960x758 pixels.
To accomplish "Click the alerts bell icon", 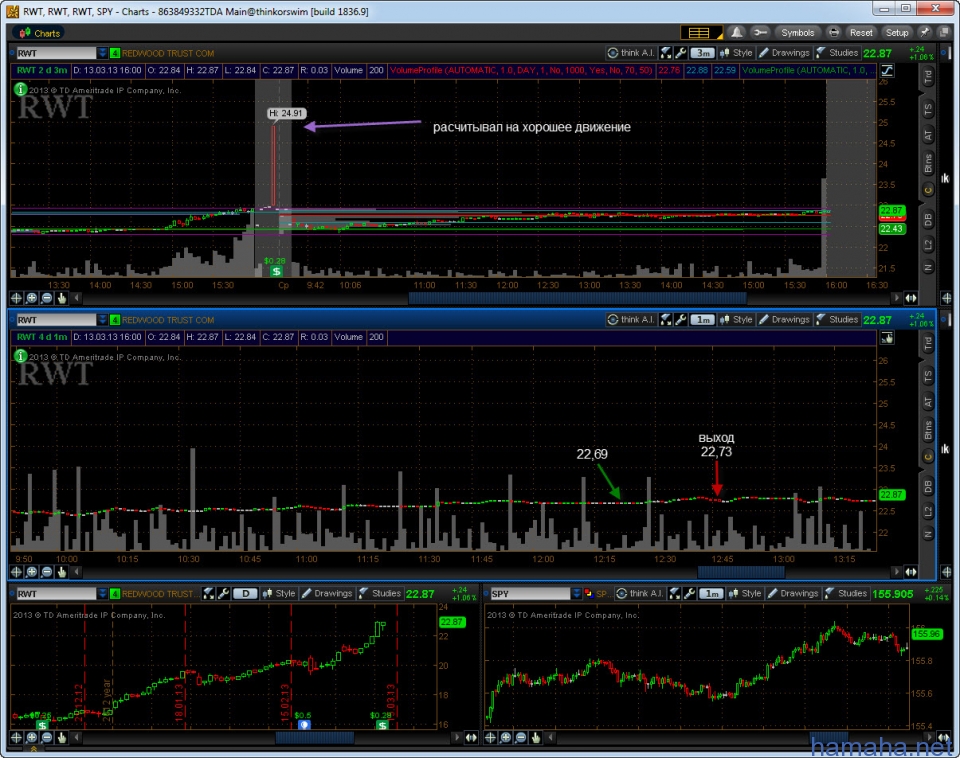I will click(x=737, y=32).
